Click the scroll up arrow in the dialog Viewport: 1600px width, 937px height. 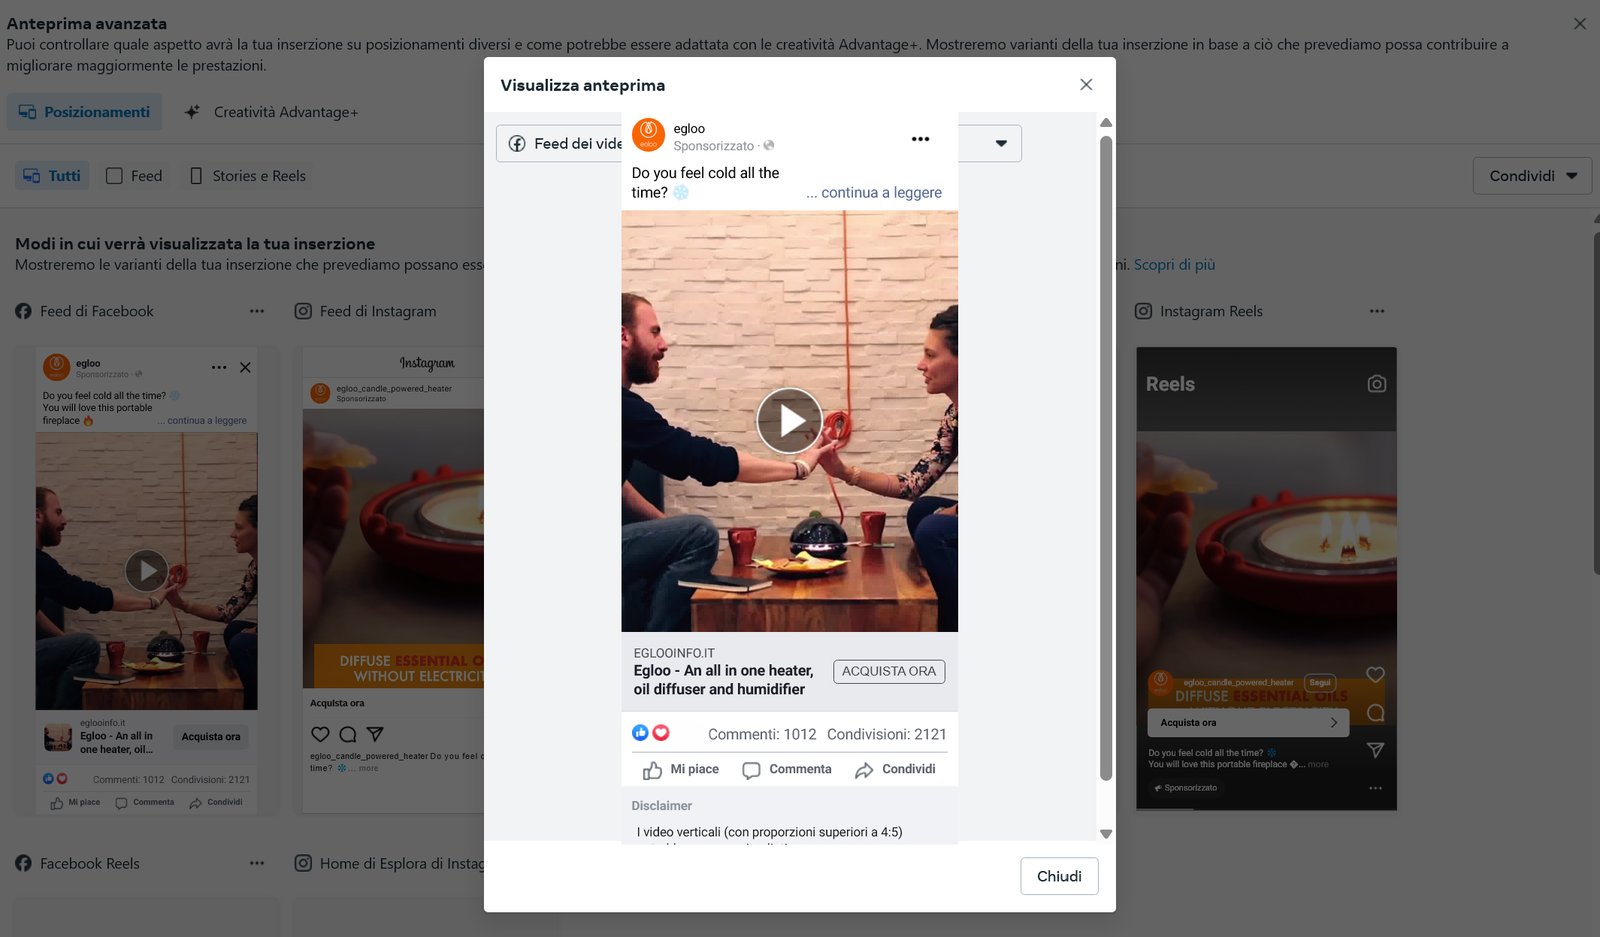click(x=1106, y=122)
